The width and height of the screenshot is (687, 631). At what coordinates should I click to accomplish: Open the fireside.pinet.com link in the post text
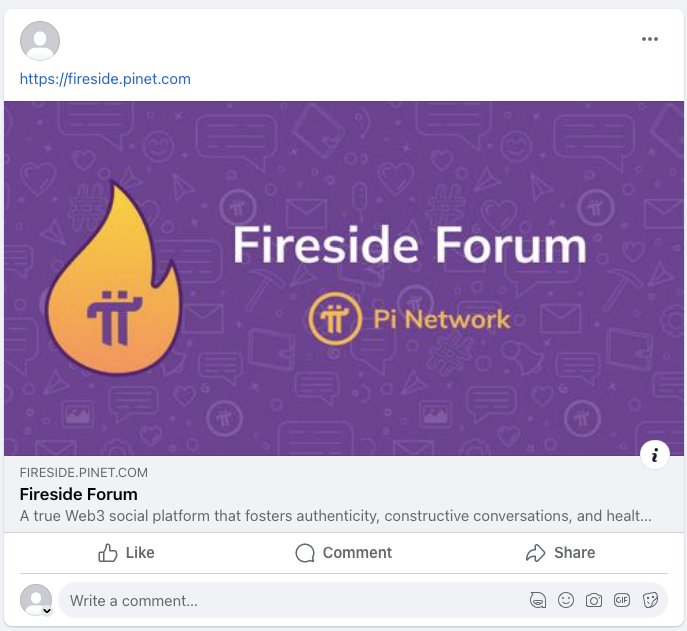[105, 79]
